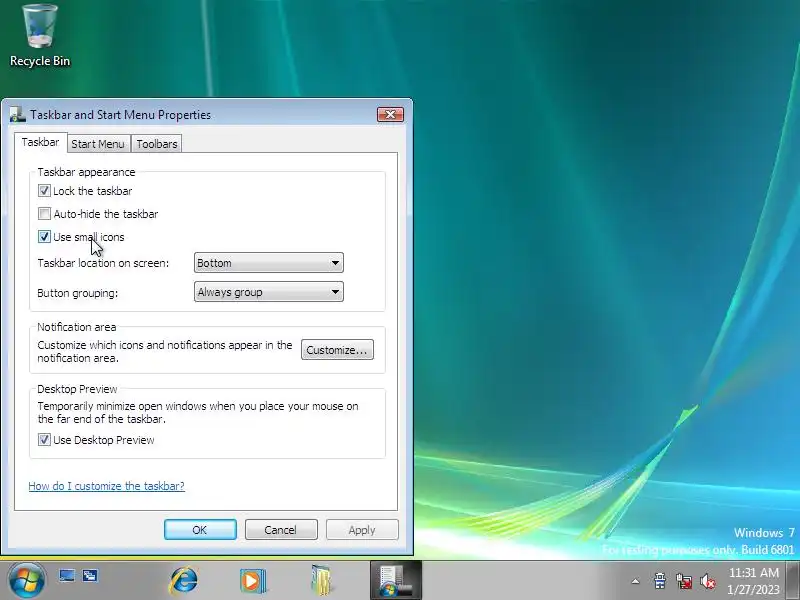Screen dimensions: 800x600
Task: Launch Internet Explorer from the taskbar
Action: point(184,580)
